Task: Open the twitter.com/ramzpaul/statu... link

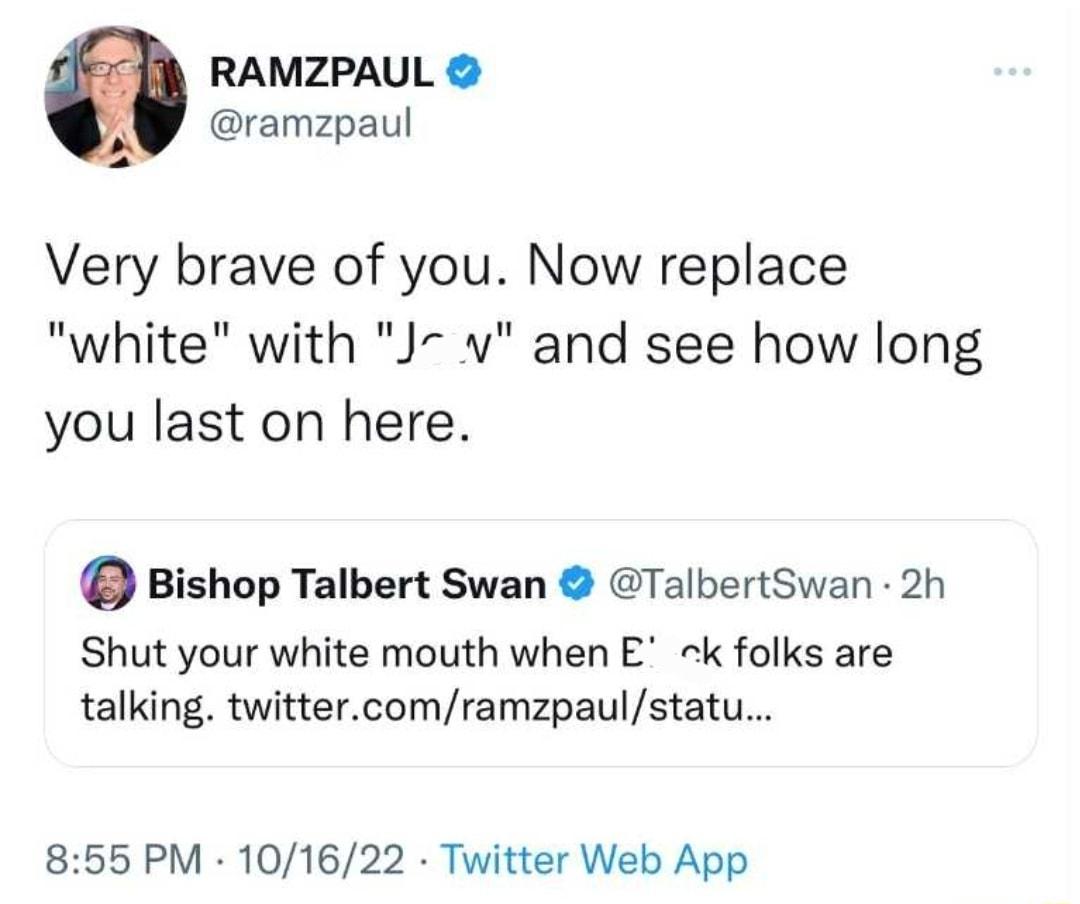Action: (500, 711)
